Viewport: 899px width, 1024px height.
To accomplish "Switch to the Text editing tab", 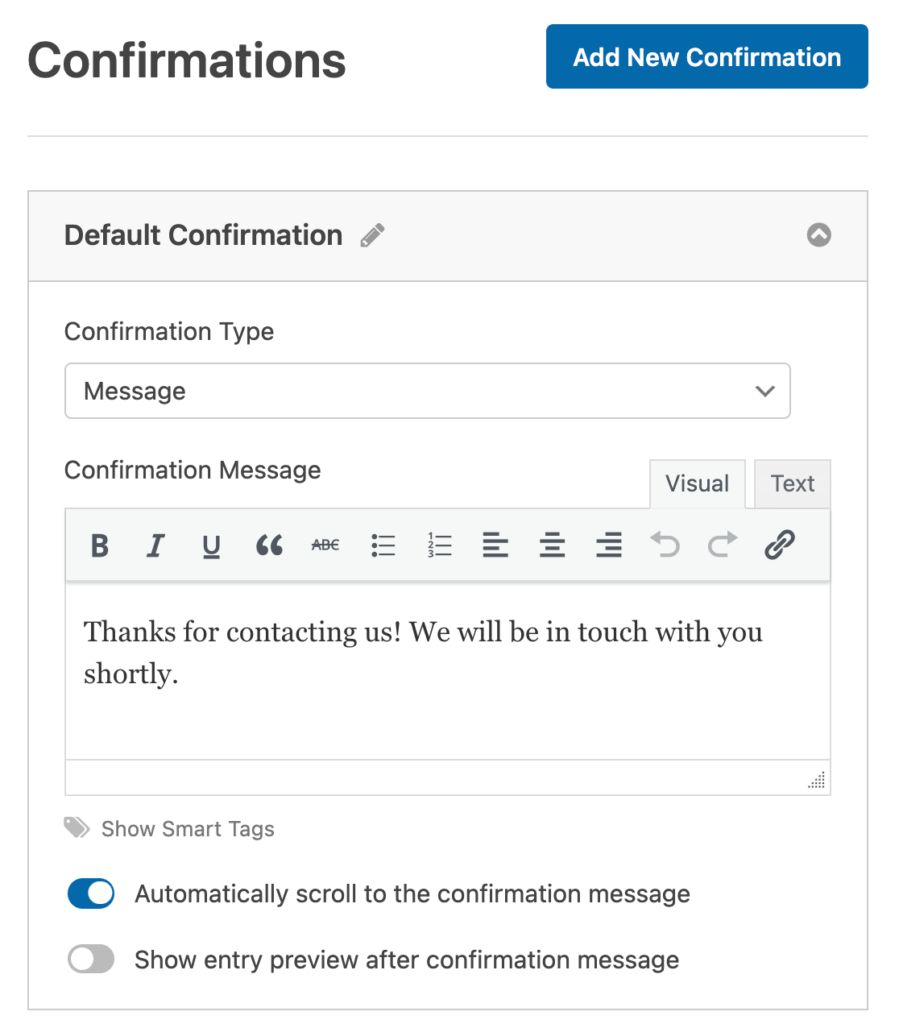I will 792,484.
